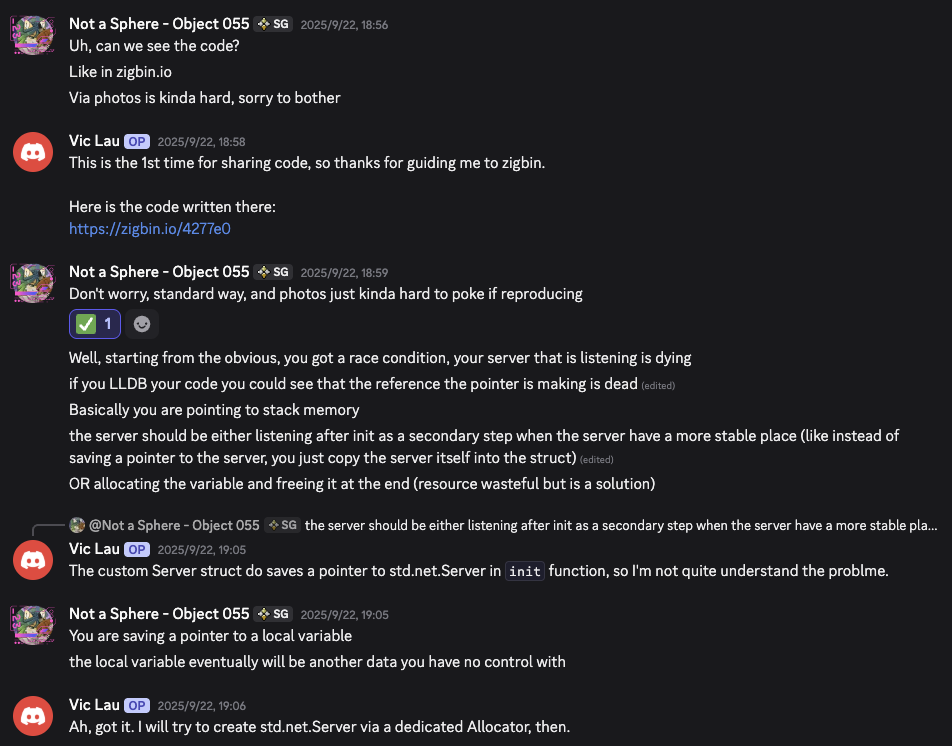Screen dimensions: 952x746
Task: Open Vic Lau's avatar beside the 19:06 message
Action: click(33, 716)
